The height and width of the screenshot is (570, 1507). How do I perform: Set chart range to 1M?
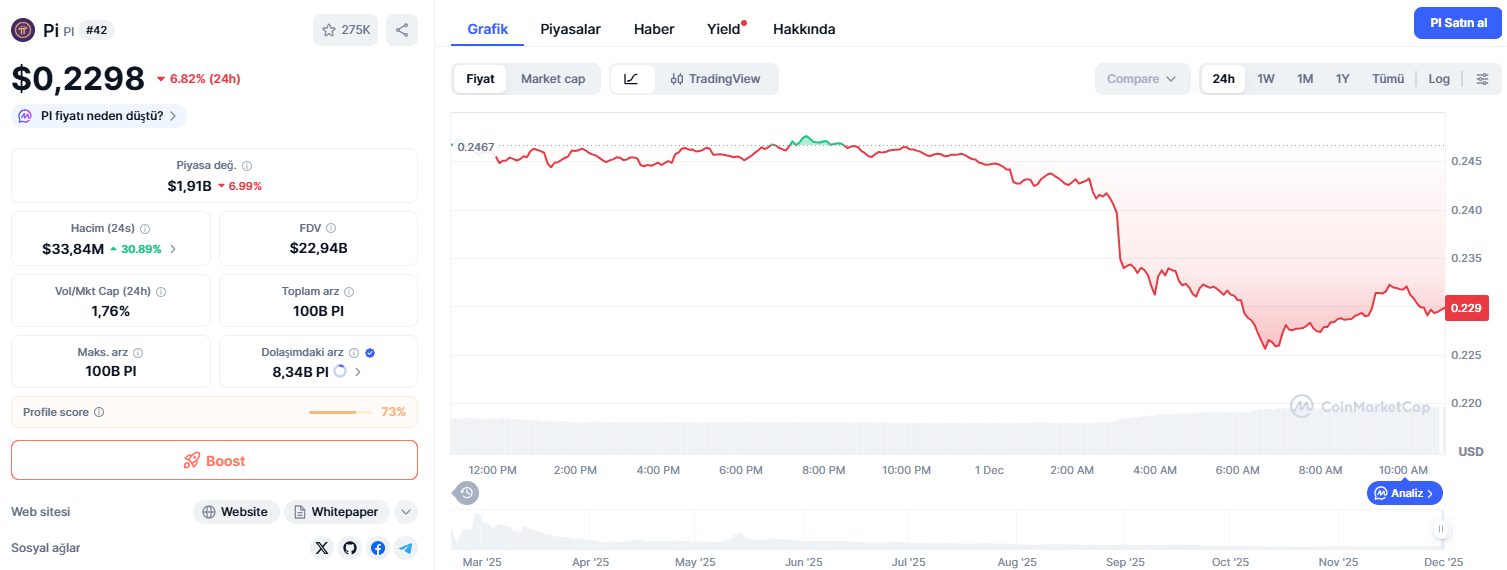coord(1305,79)
